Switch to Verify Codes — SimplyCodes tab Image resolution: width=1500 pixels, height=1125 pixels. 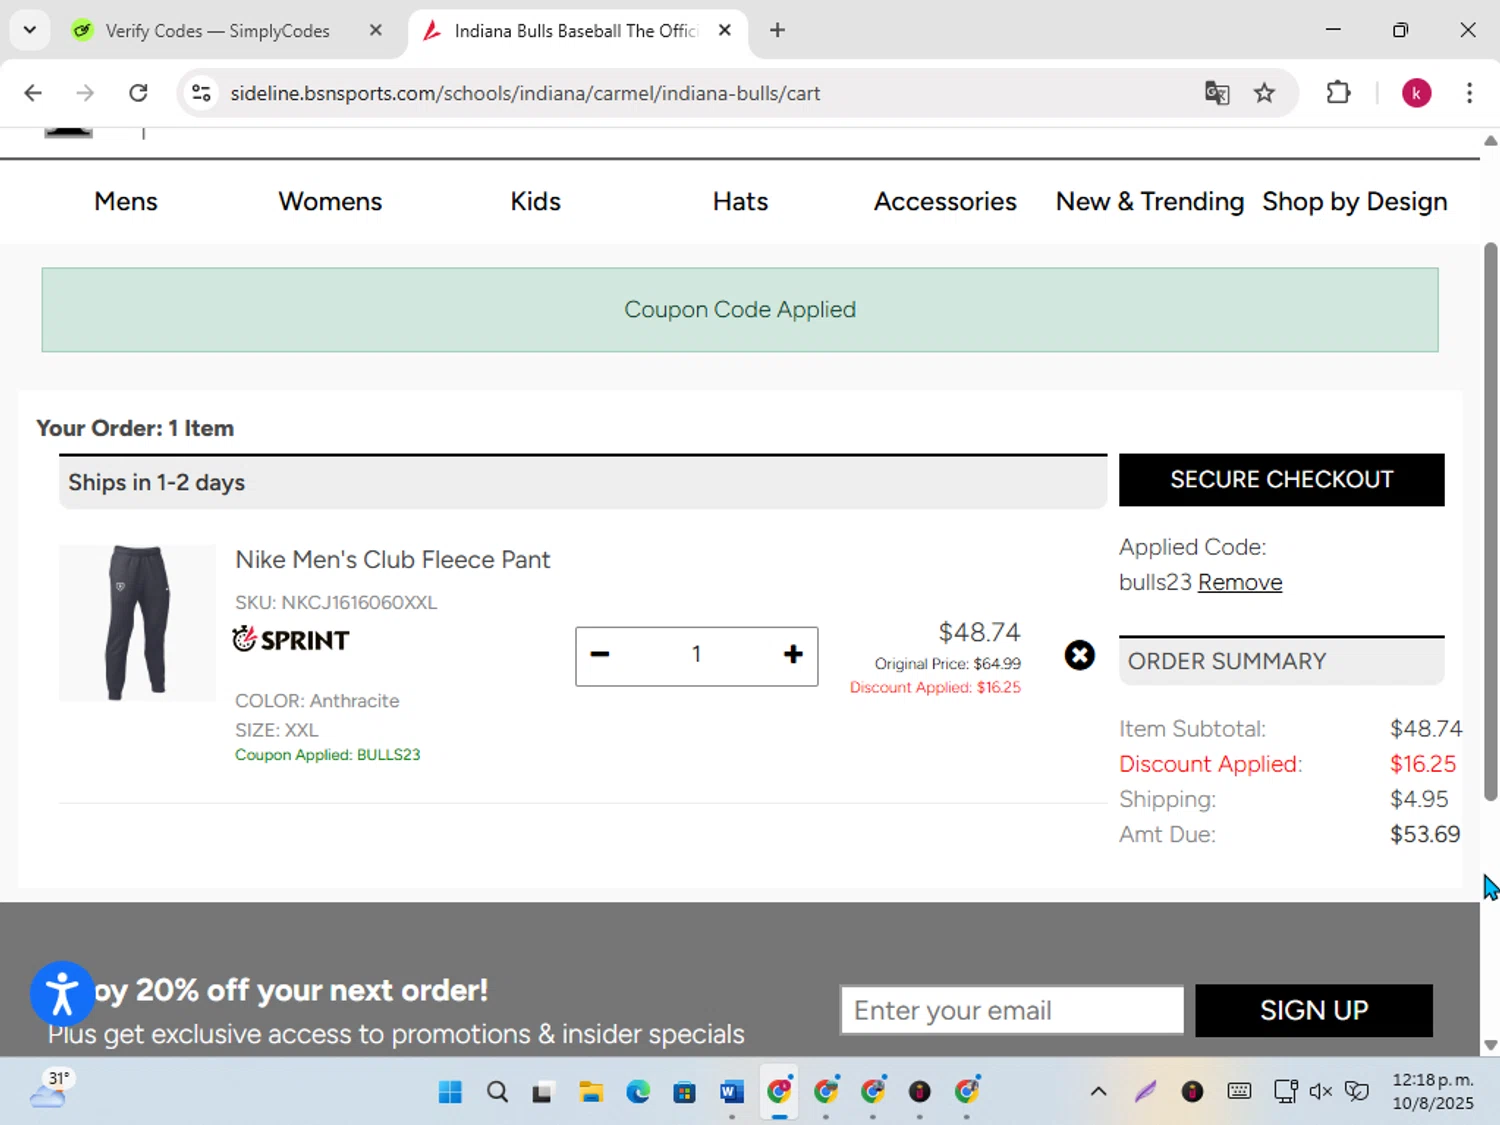(217, 31)
